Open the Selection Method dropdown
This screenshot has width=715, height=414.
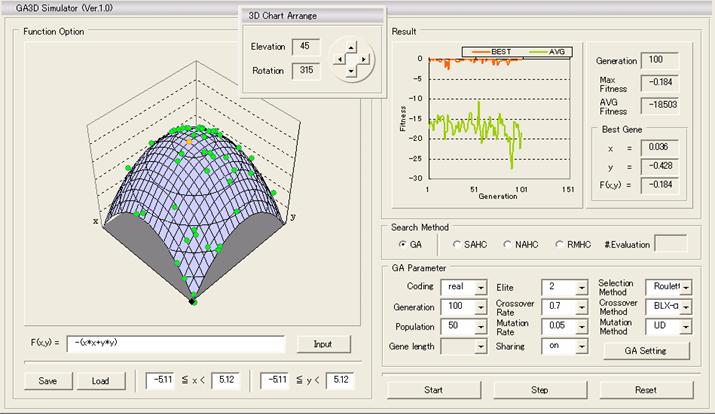pos(686,287)
